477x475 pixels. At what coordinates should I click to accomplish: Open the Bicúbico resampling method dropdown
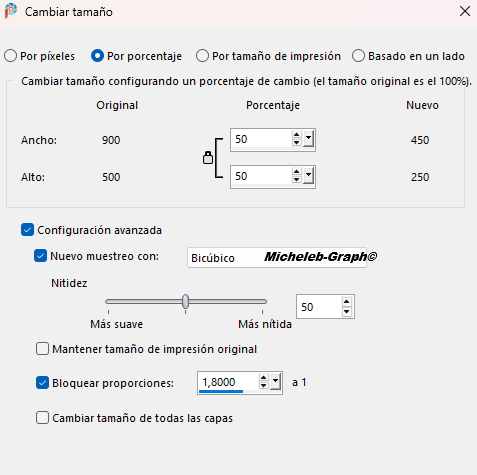coord(277,257)
